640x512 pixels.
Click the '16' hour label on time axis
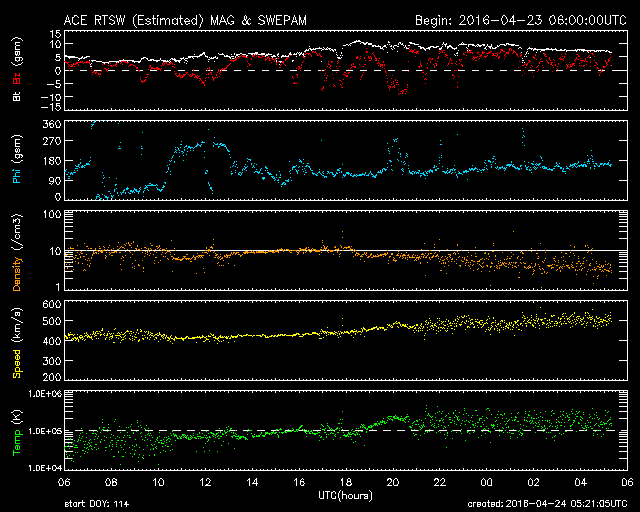tap(299, 482)
